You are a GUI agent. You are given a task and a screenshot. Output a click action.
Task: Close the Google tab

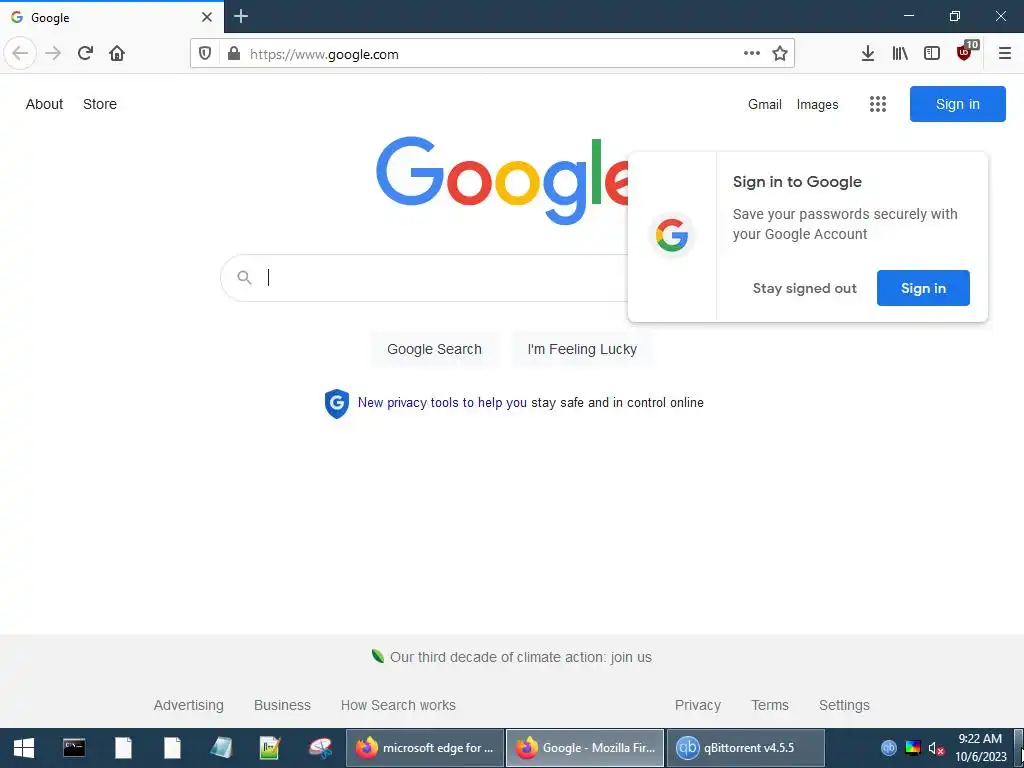point(207,17)
